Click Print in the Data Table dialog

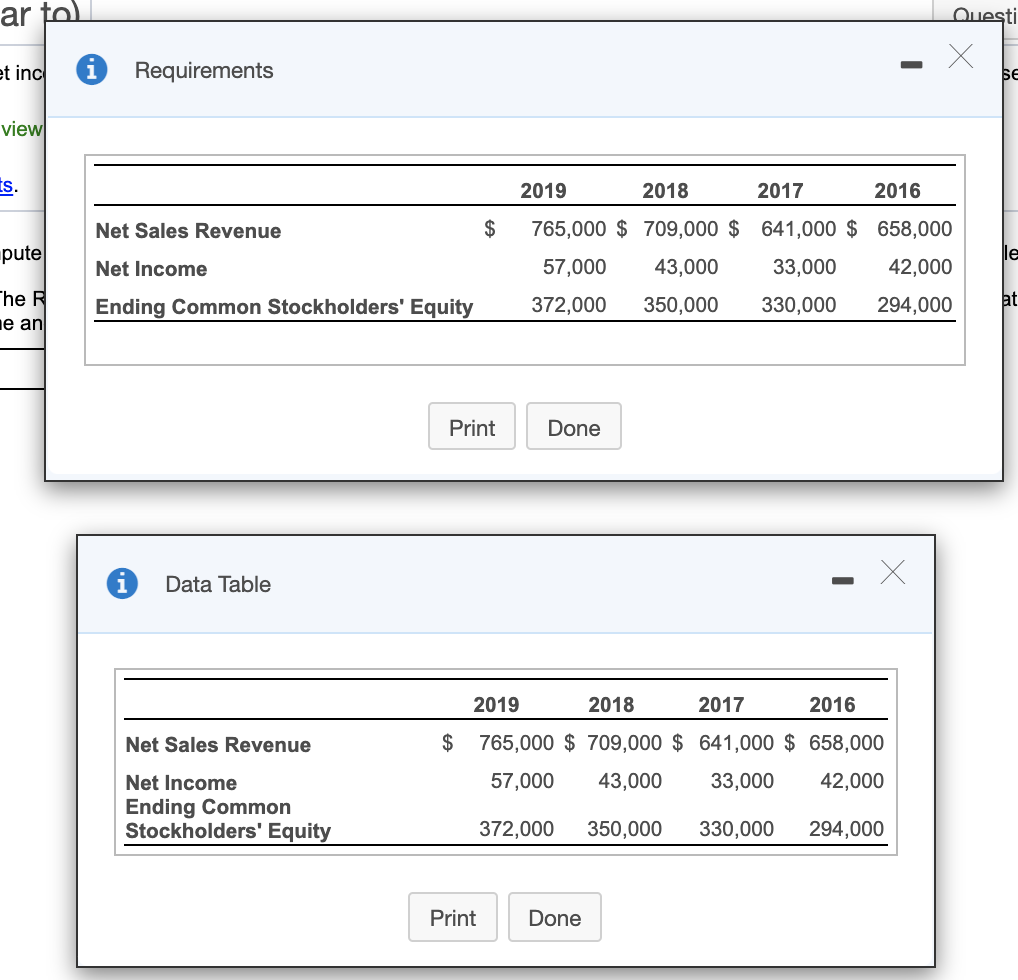tap(452, 917)
